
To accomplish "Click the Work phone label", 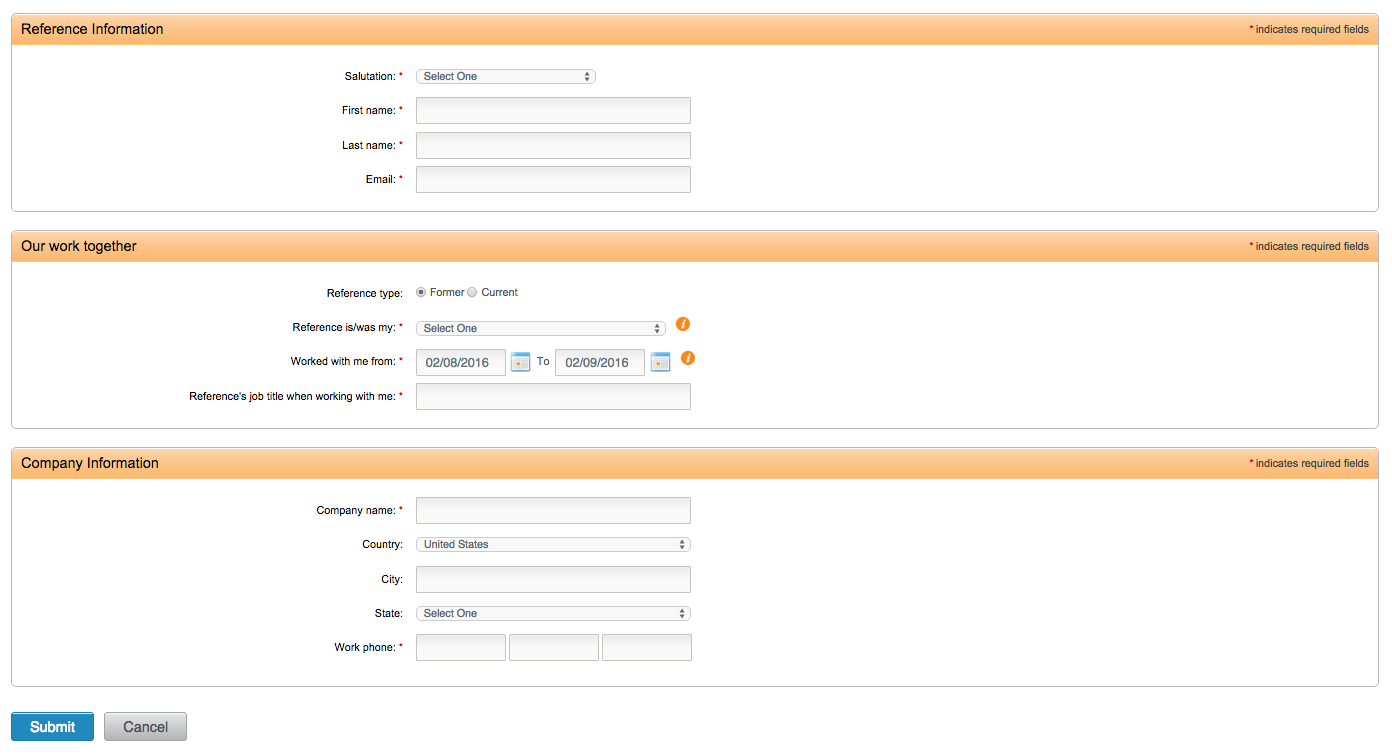I will 365,647.
